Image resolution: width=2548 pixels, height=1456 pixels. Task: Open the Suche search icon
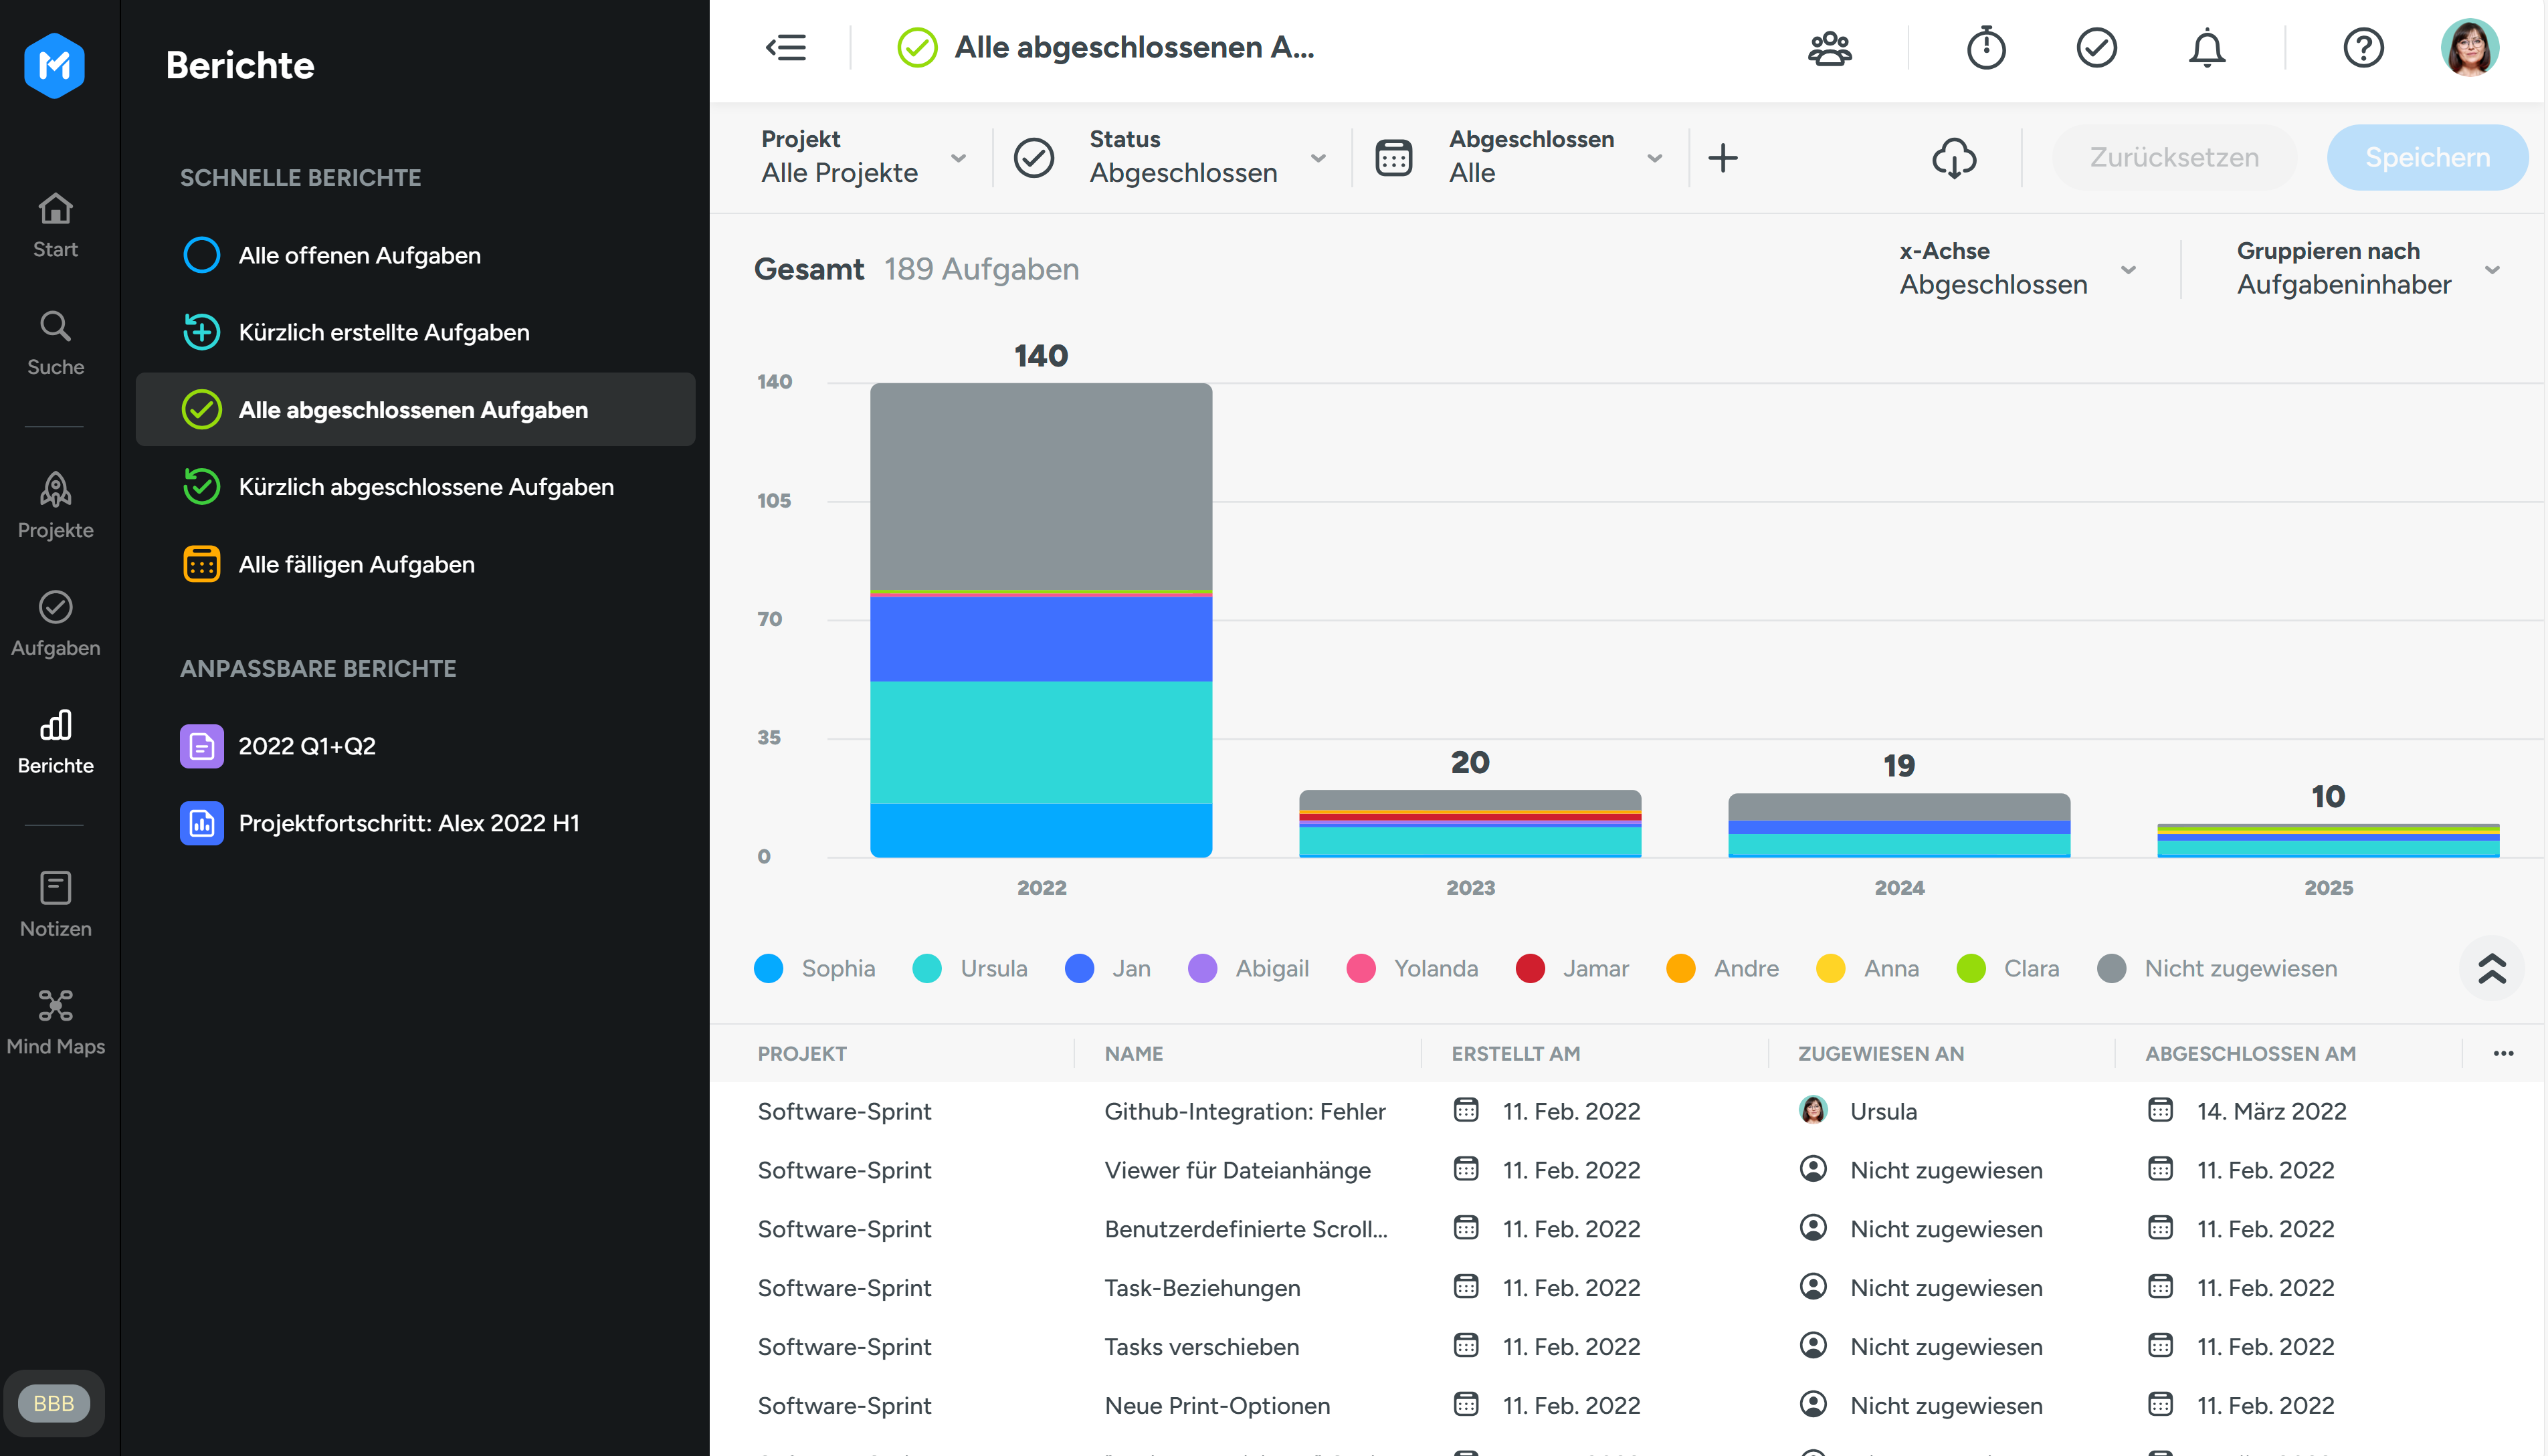click(55, 326)
